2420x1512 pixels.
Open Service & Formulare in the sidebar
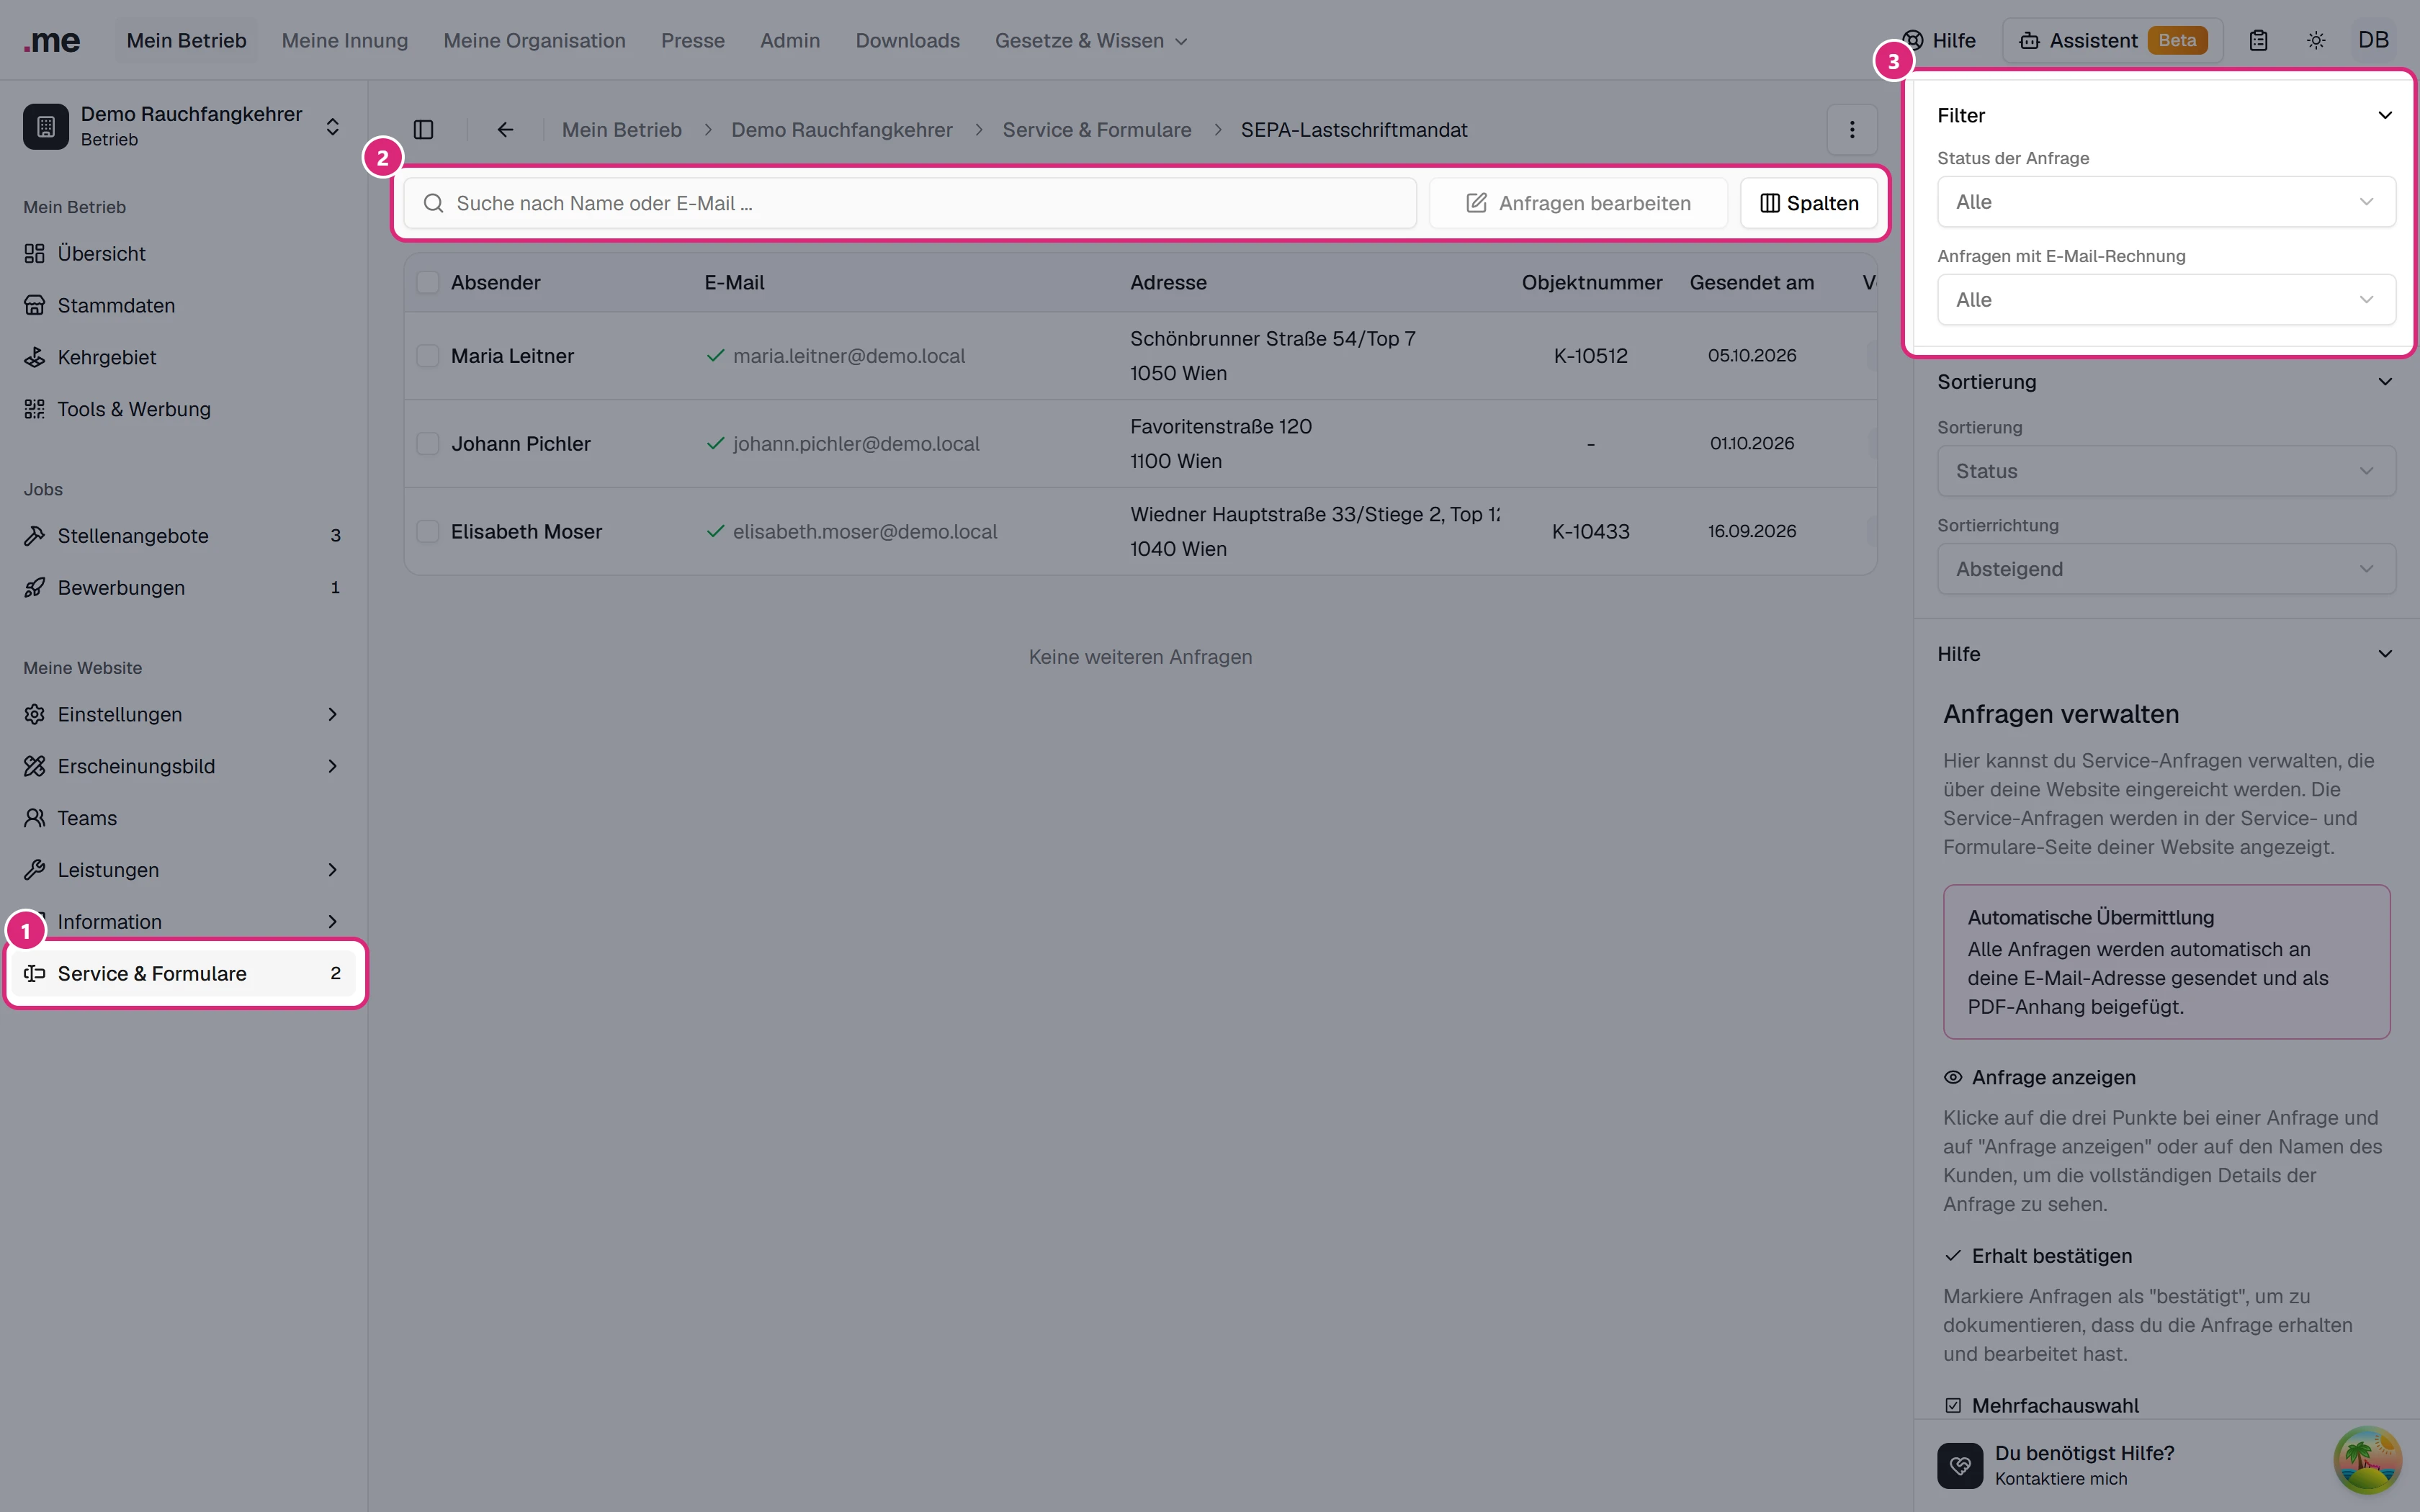tap(184, 974)
